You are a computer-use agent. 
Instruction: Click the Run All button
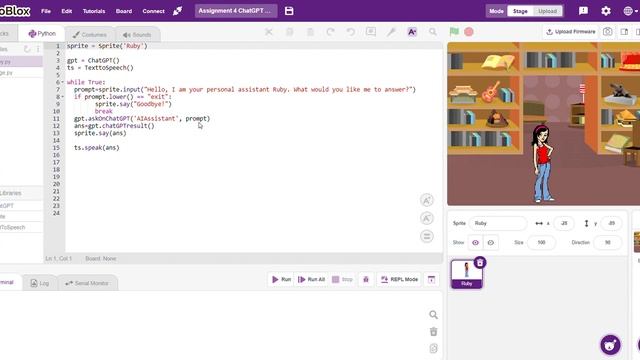coord(311,279)
